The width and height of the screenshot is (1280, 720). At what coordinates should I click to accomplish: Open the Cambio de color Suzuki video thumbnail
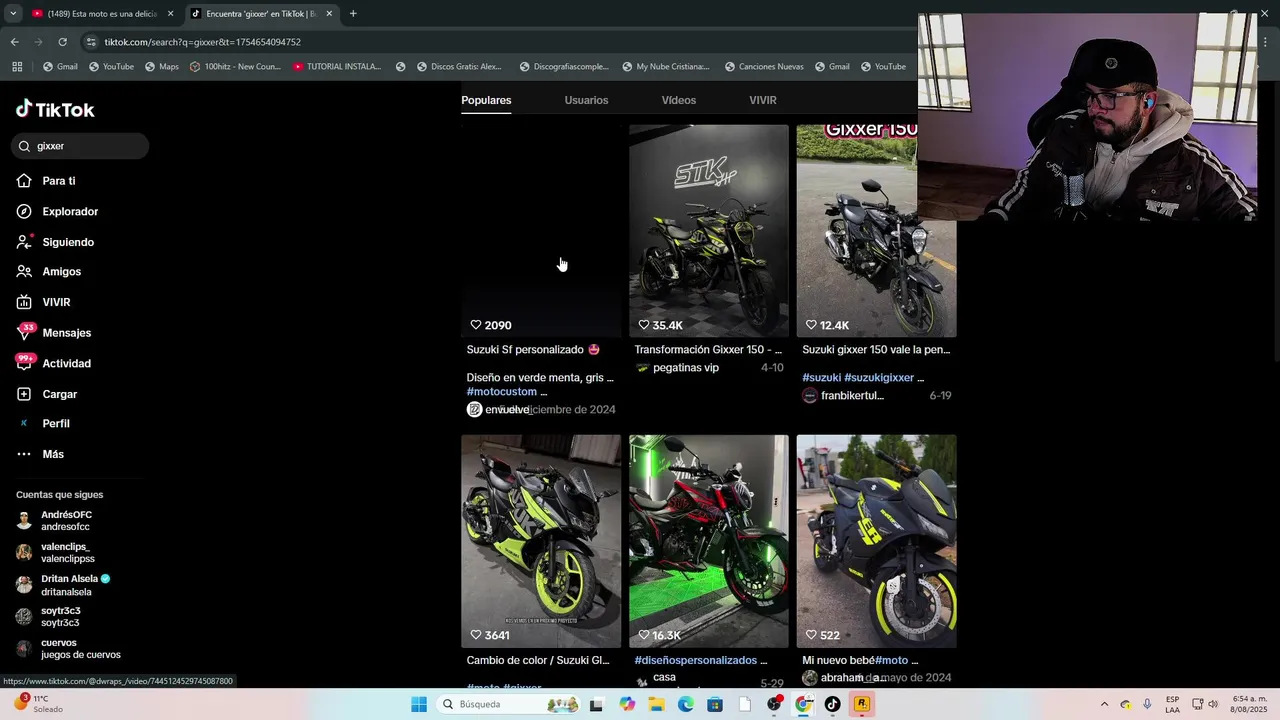tap(541, 541)
